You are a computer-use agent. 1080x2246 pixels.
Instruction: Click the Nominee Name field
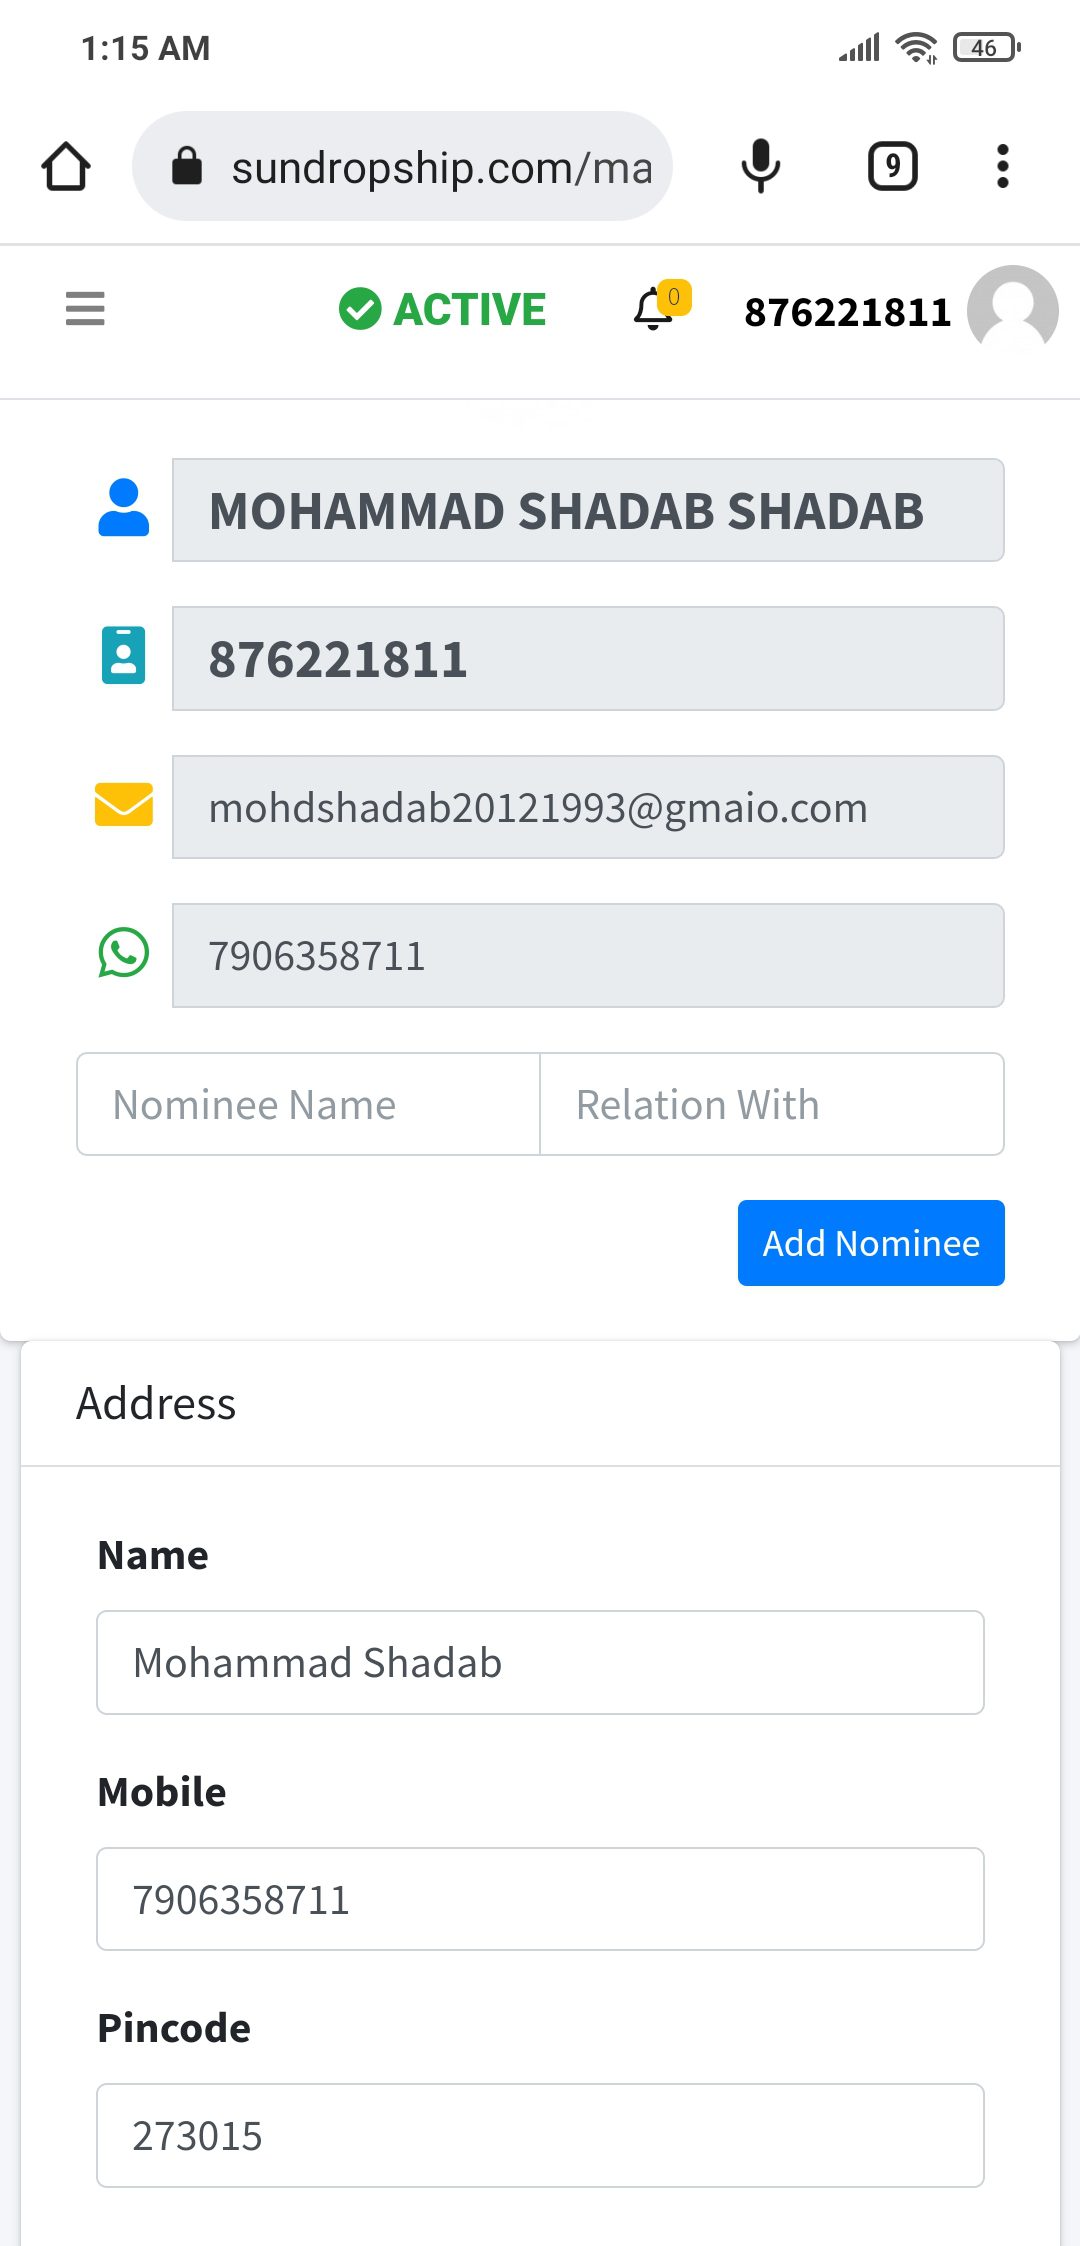point(308,1104)
